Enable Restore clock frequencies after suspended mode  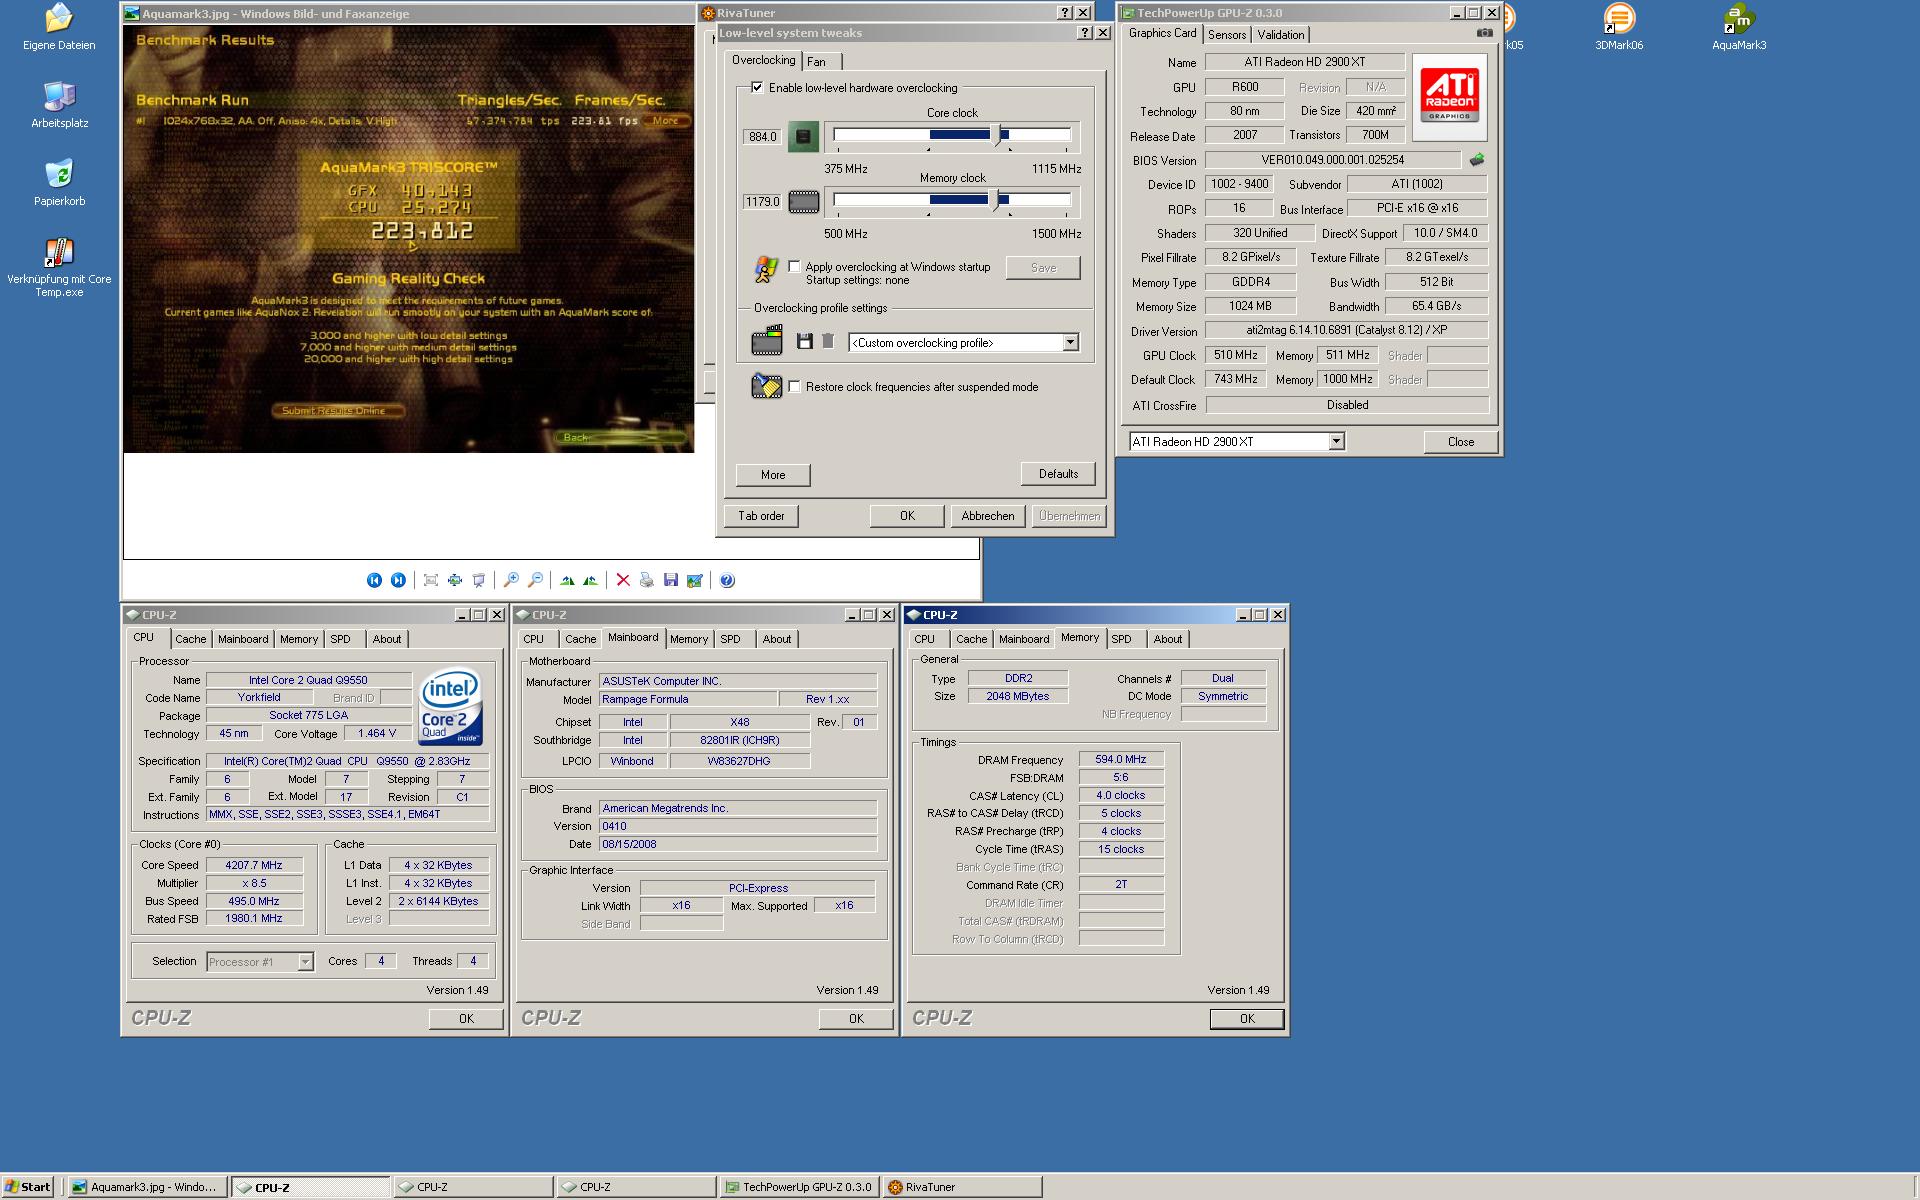[795, 387]
